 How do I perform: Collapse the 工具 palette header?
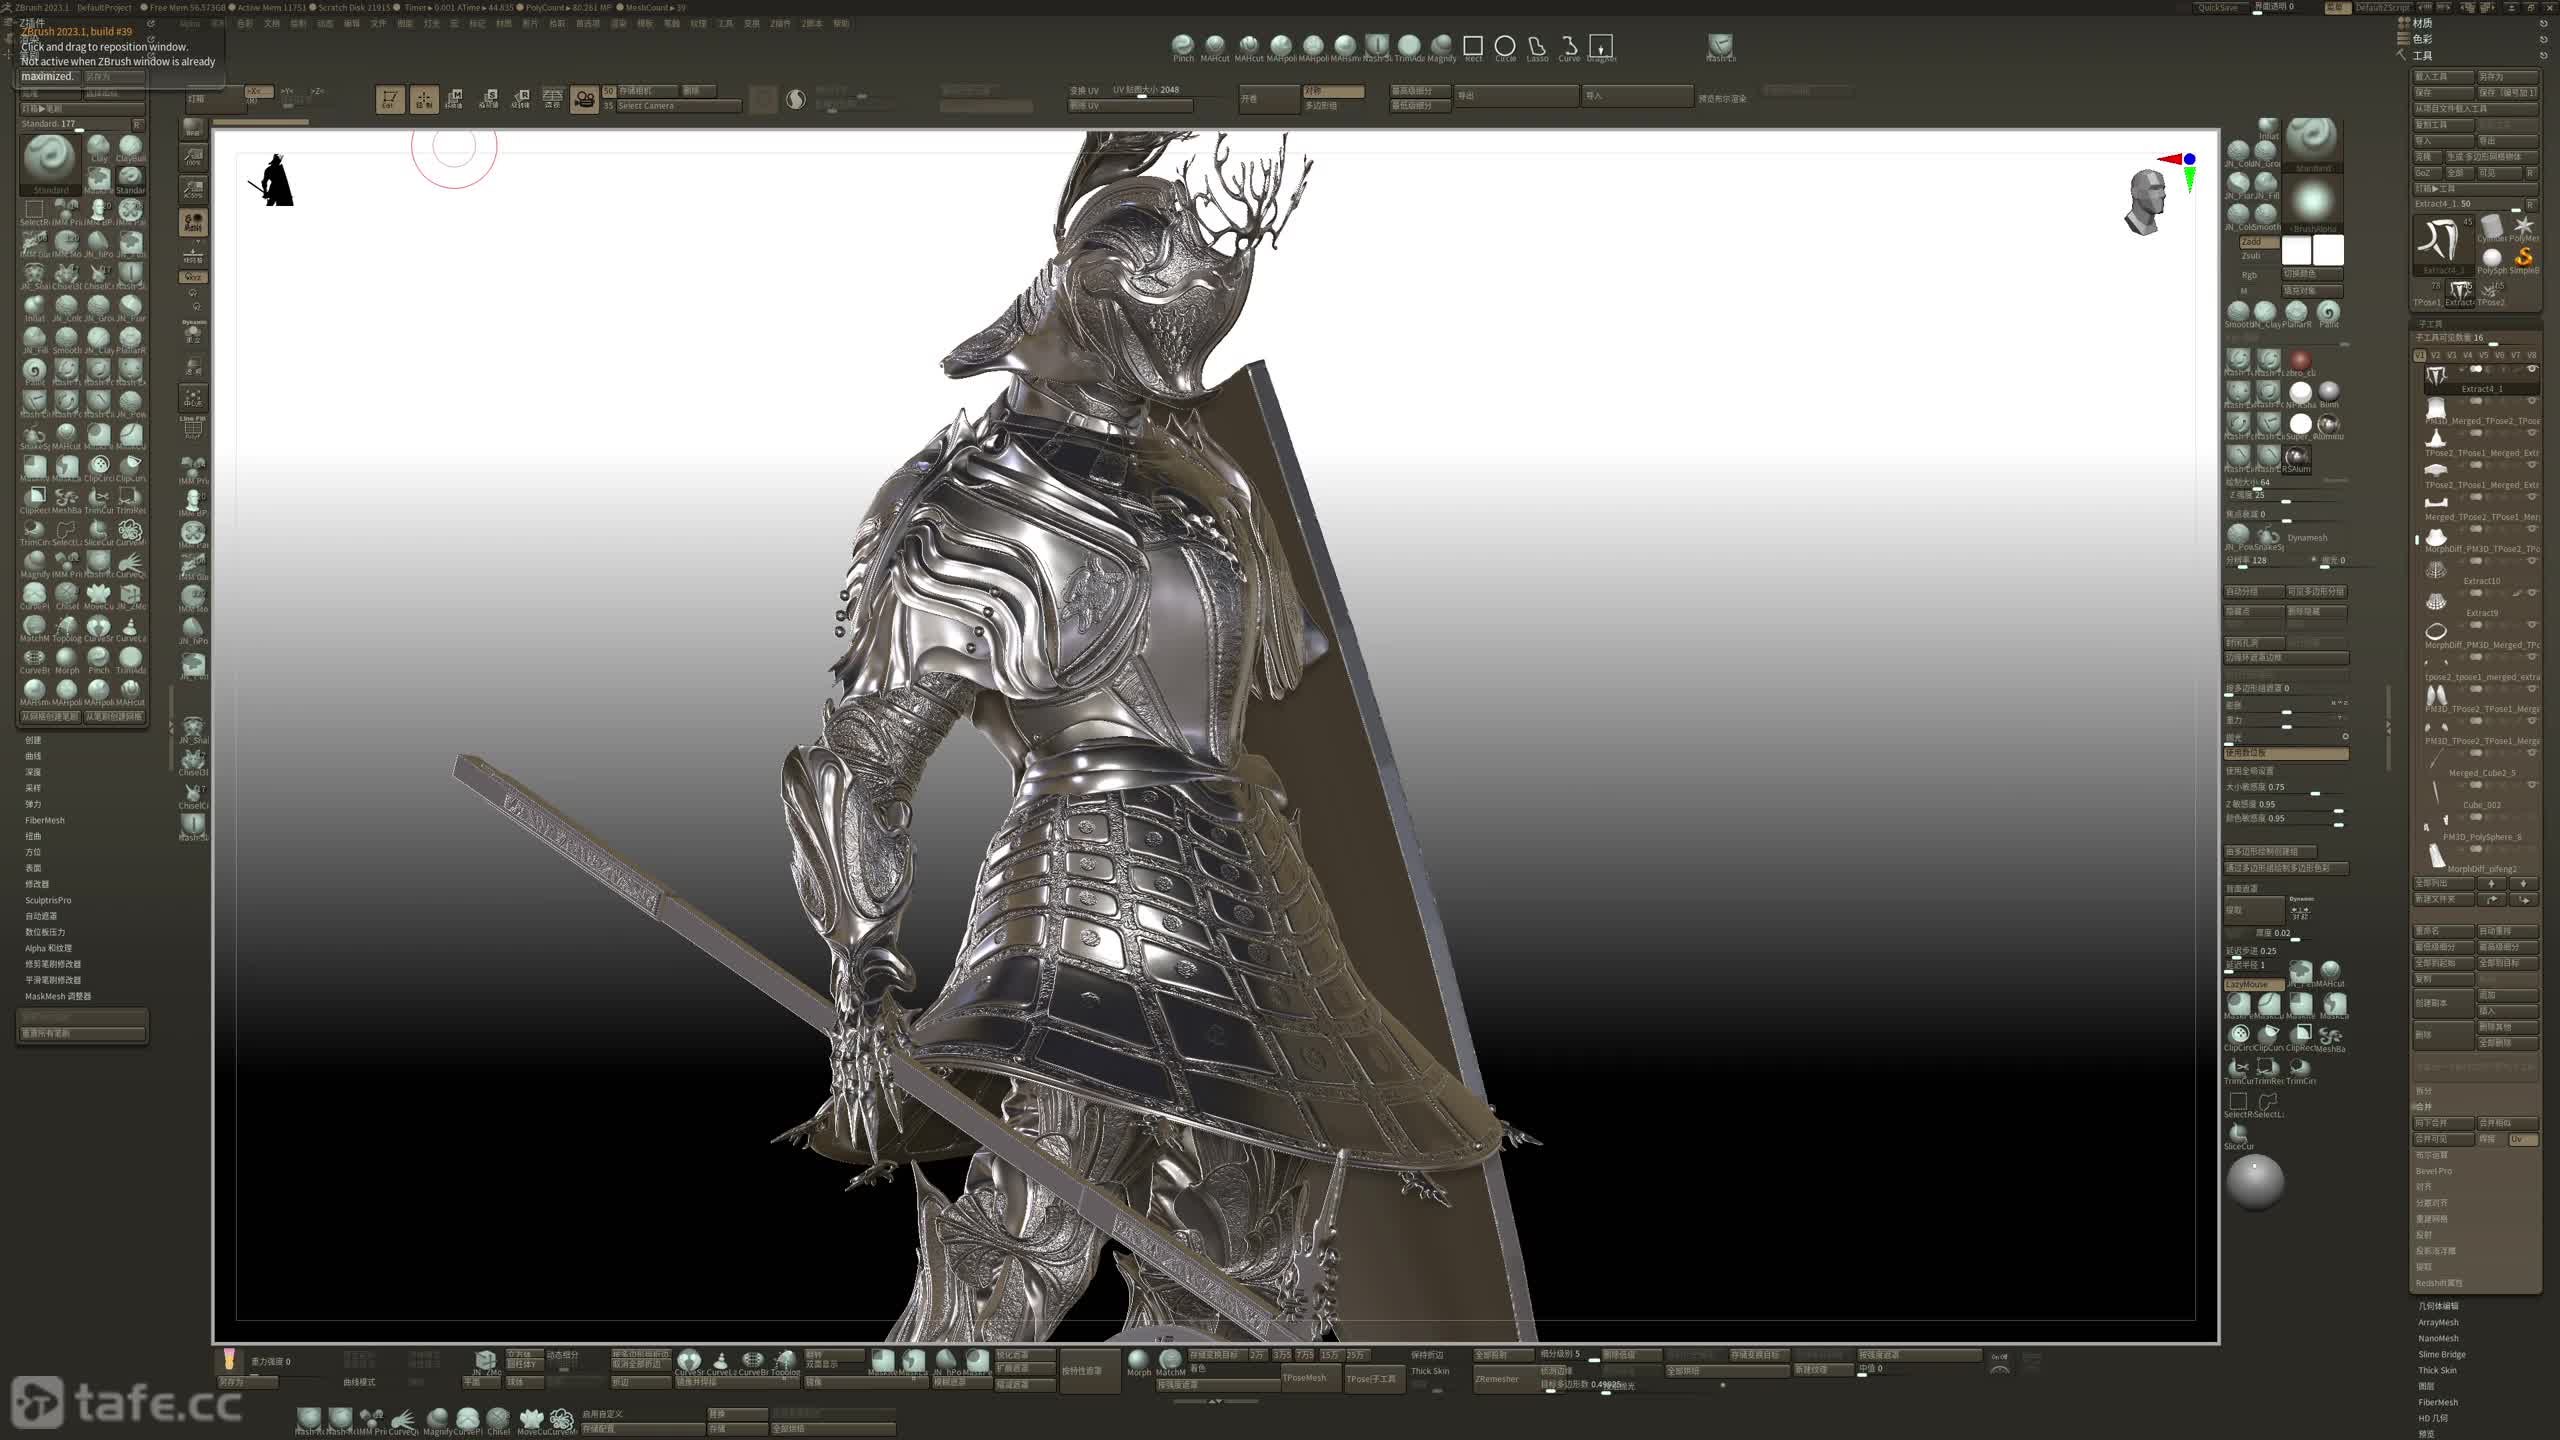pos(2422,55)
